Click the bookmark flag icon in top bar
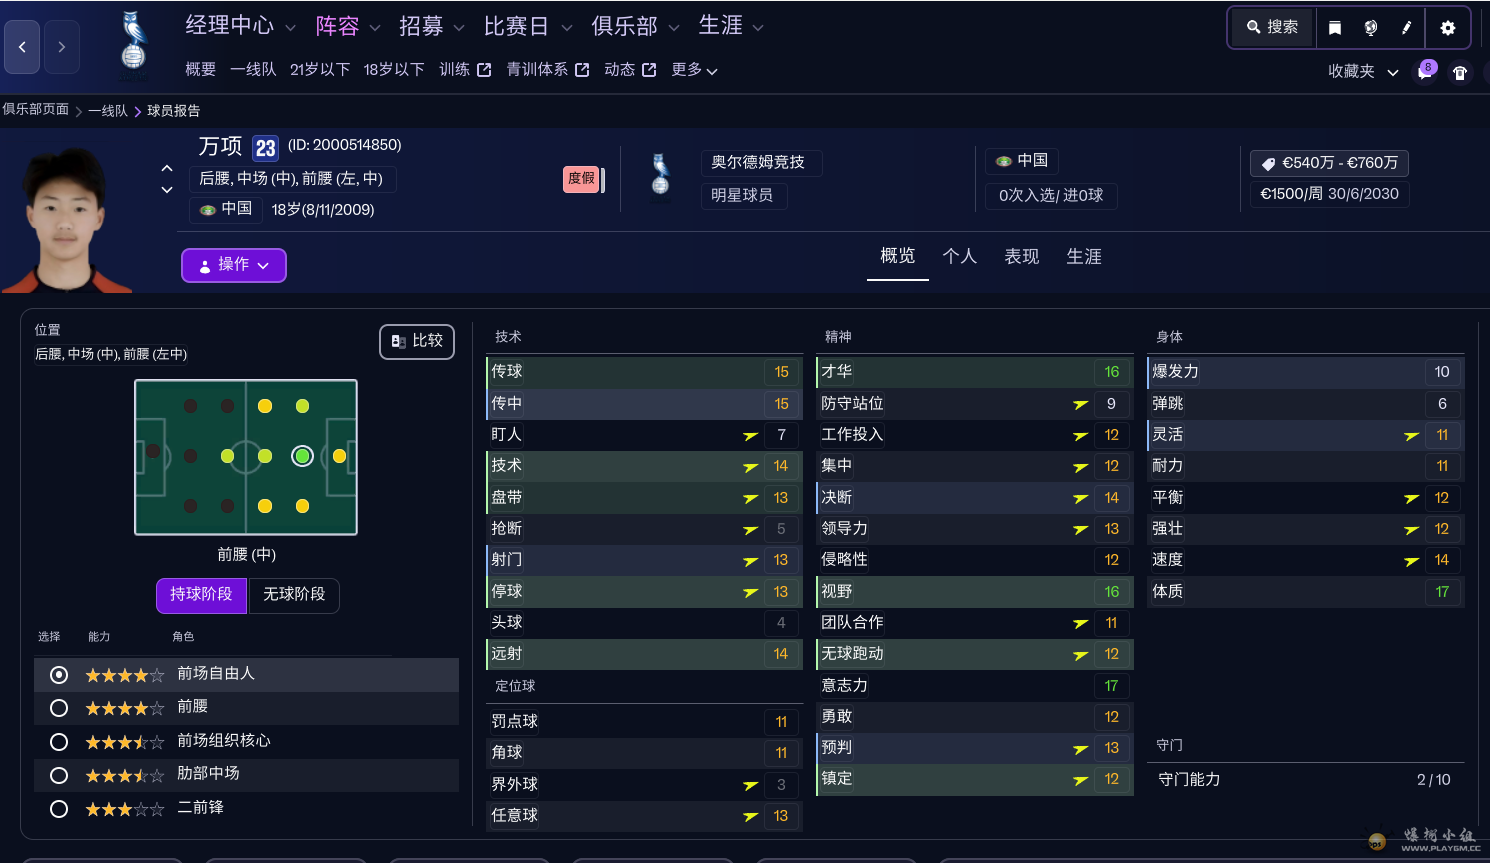Screen dimensions: 1490x863 tap(1335, 27)
